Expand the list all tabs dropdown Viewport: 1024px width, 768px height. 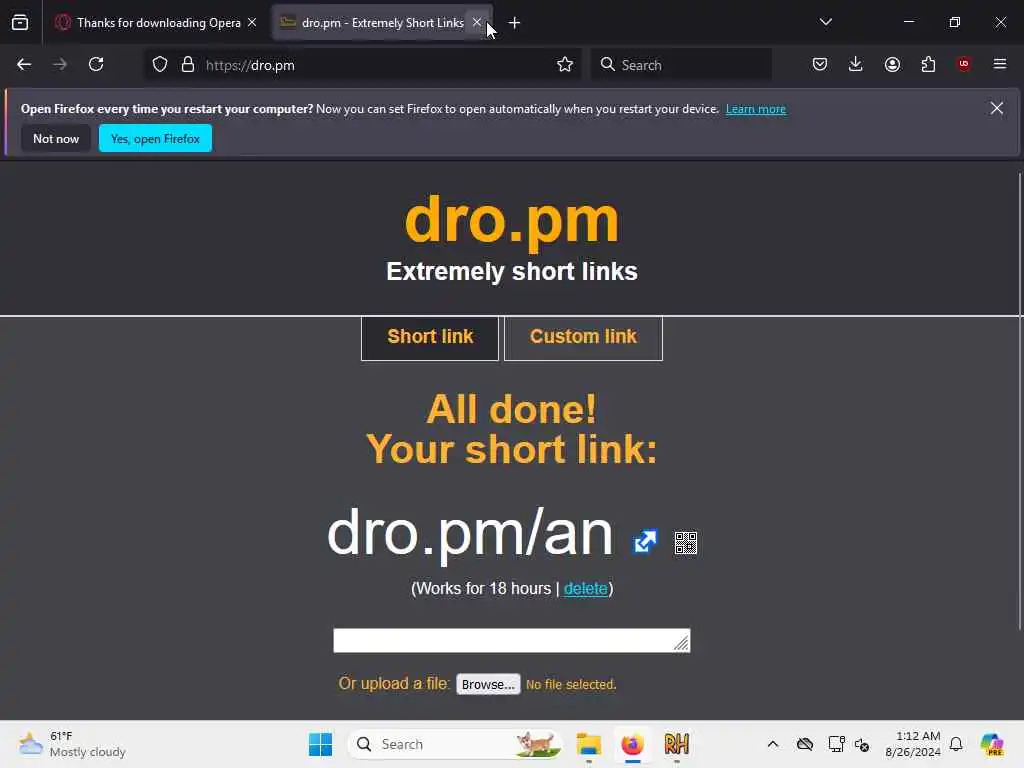tap(826, 22)
